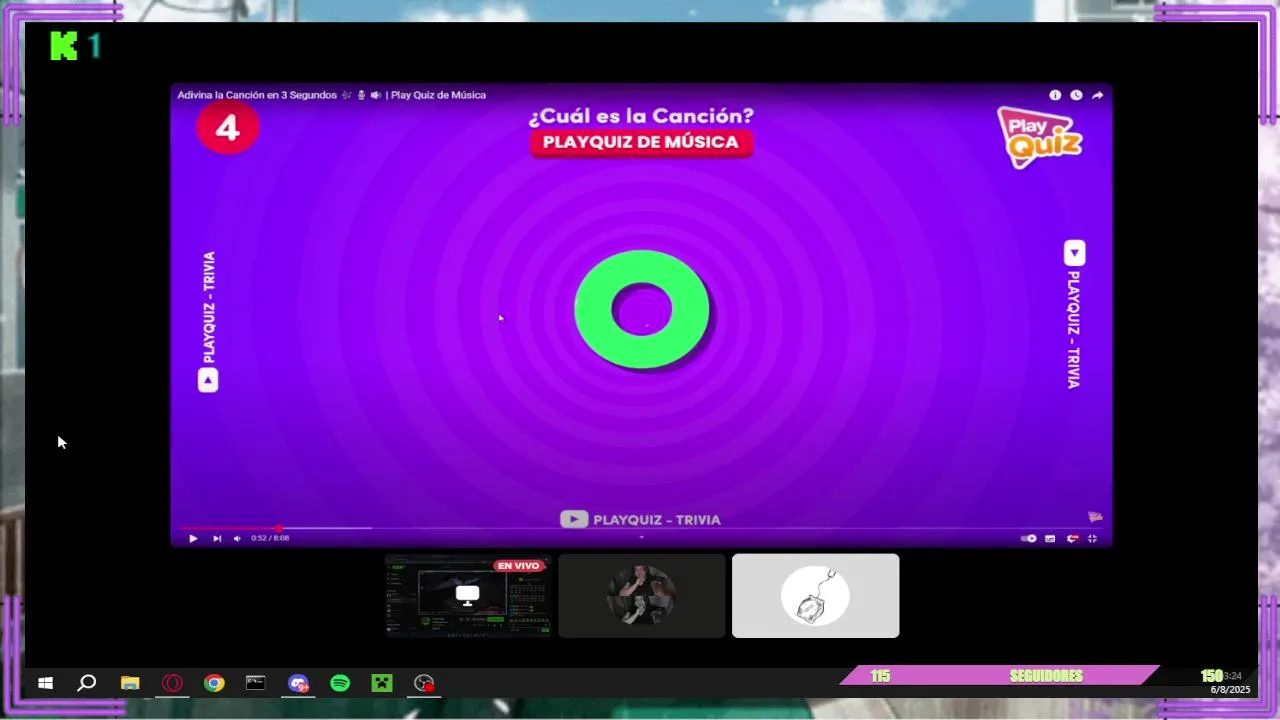
Task: Mute the video volume speaker icon
Action: coord(237,538)
